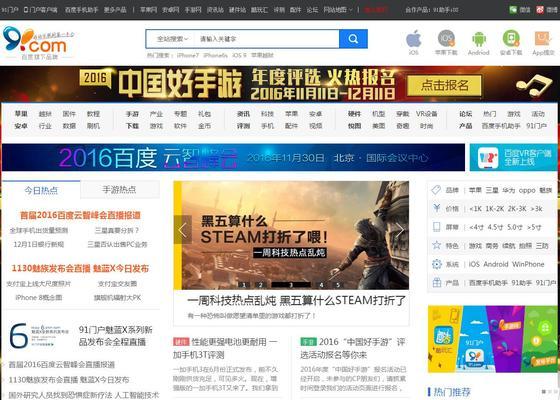Click the 特色 star icon
The width and height of the screenshot is (560, 400).
pos(436,245)
